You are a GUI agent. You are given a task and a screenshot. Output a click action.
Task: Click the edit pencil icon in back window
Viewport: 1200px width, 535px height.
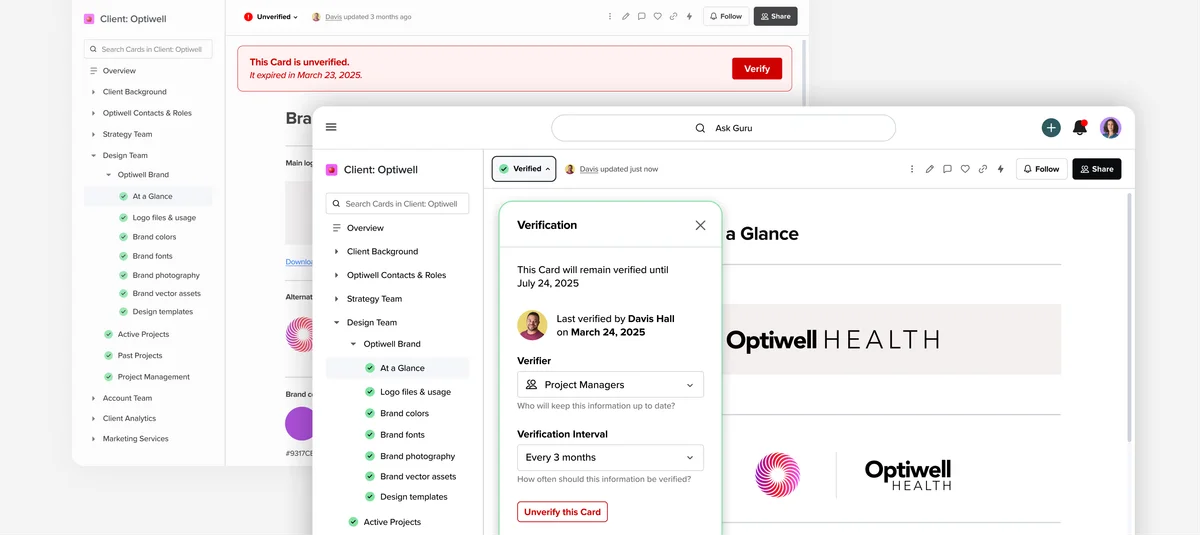click(x=626, y=16)
